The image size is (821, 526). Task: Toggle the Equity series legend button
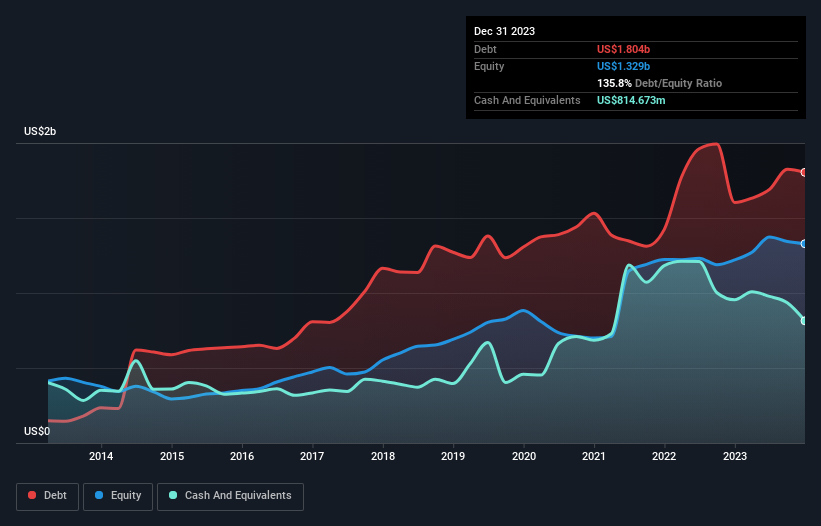pyautogui.click(x=118, y=496)
